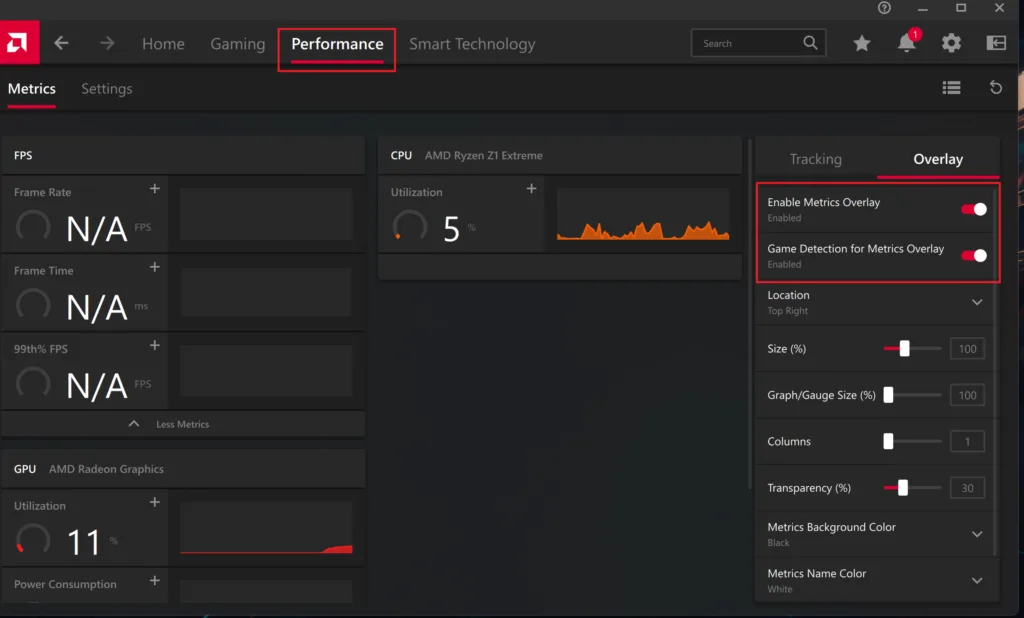This screenshot has height=618, width=1024.
Task: Switch to the Settings sub-tab
Action: (x=106, y=89)
